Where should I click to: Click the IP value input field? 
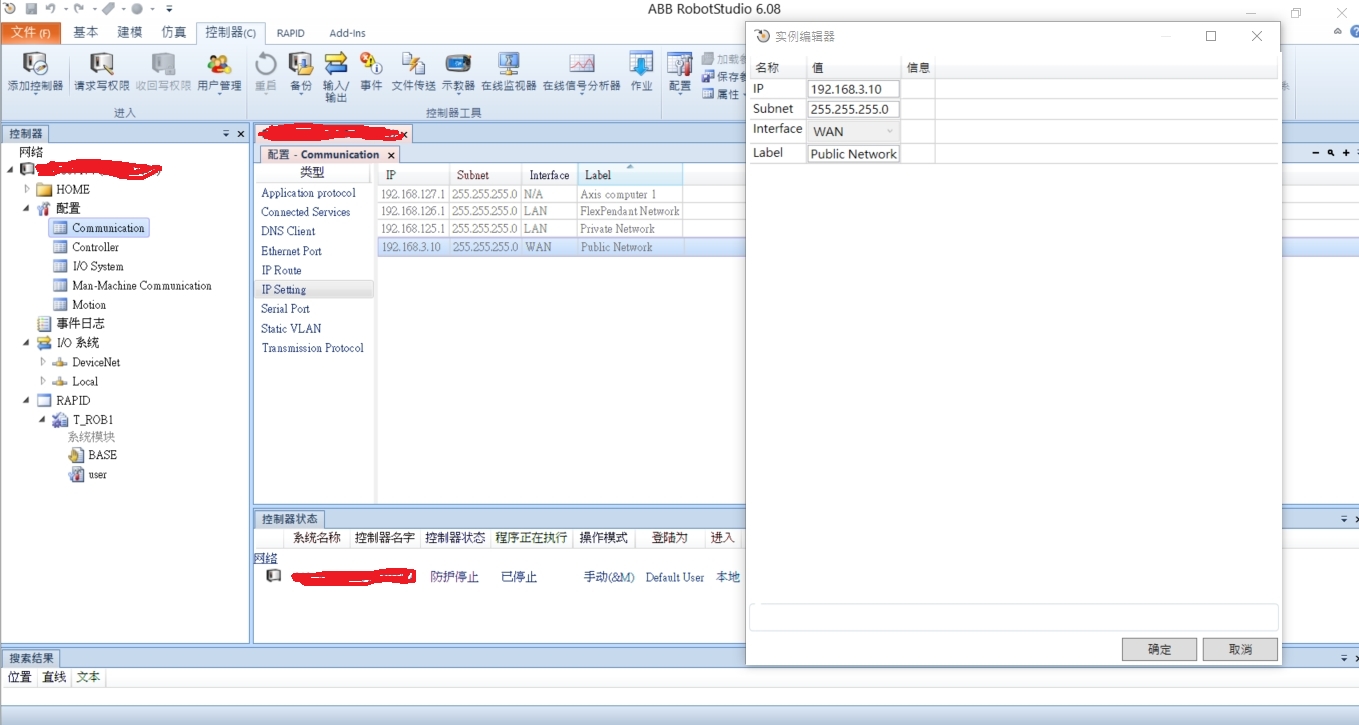853,89
